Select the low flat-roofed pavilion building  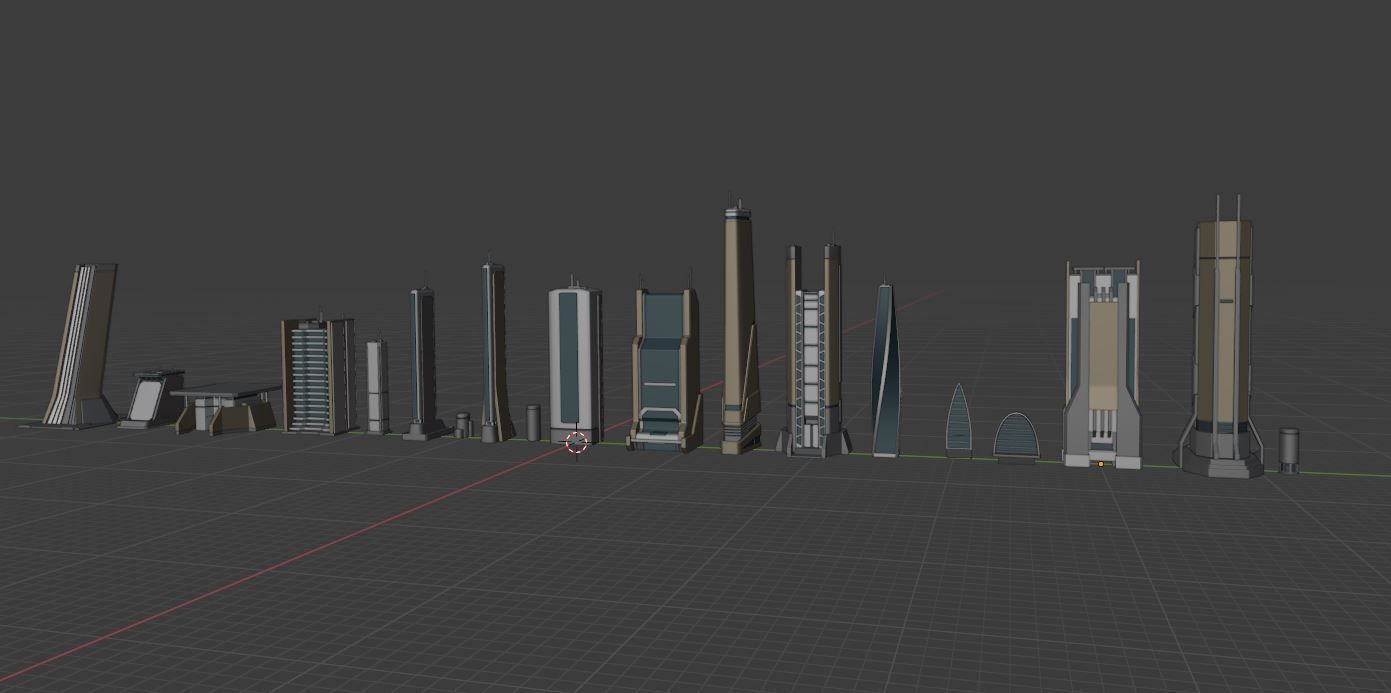pyautogui.click(x=225, y=409)
